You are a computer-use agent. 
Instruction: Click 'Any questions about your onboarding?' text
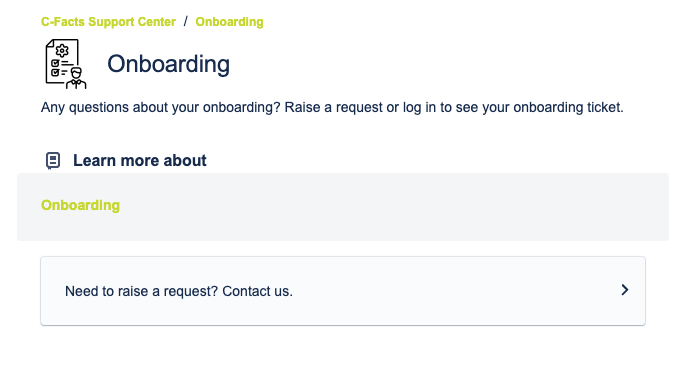tap(161, 107)
